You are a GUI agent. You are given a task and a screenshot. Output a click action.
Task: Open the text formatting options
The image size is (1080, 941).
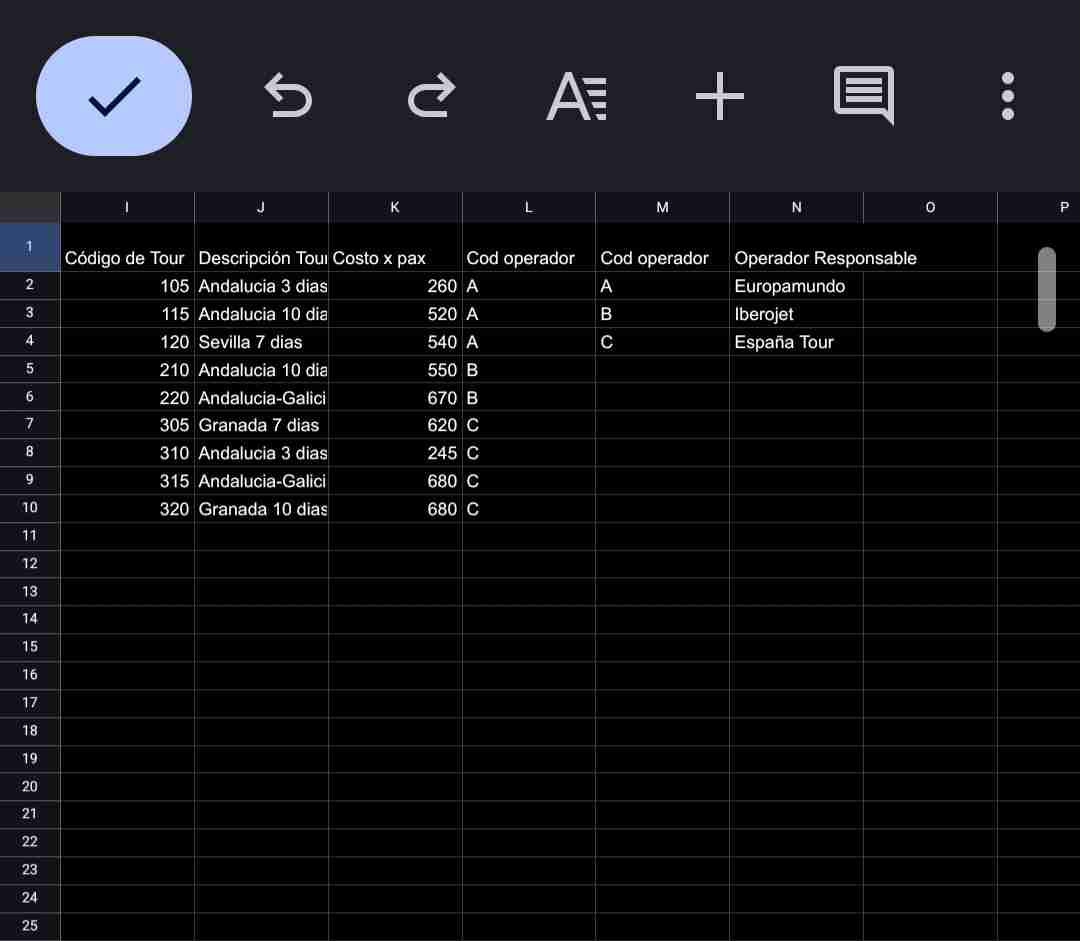coord(576,97)
